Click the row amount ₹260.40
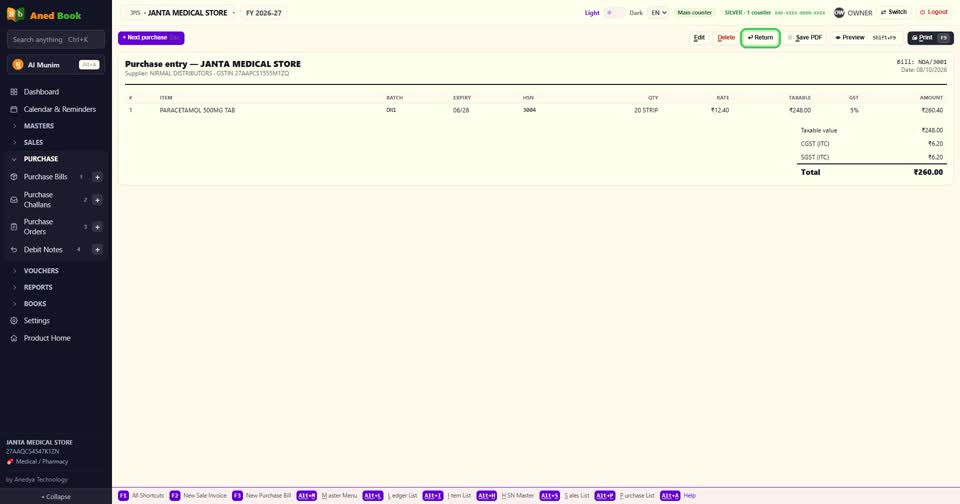Screen dimensions: 960x504 (x=932, y=110)
